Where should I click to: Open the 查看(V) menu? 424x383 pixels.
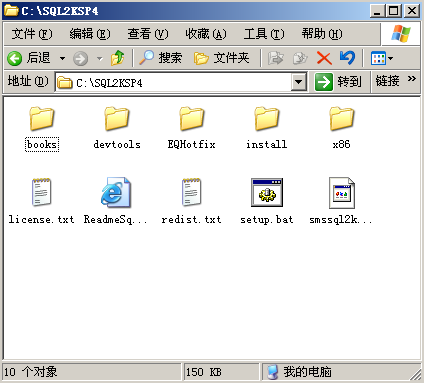tap(148, 34)
